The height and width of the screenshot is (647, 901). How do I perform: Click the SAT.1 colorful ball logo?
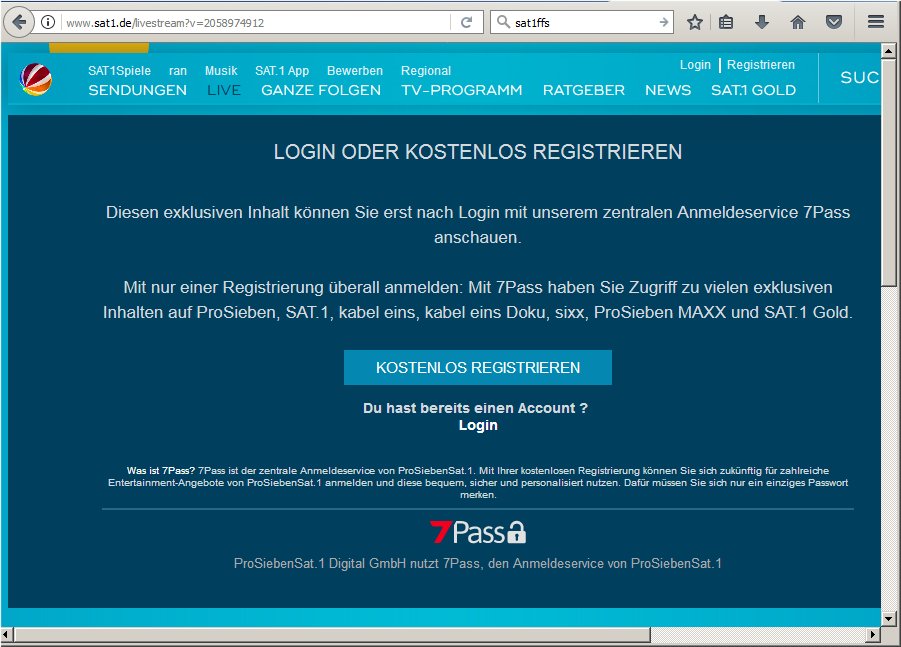36,79
